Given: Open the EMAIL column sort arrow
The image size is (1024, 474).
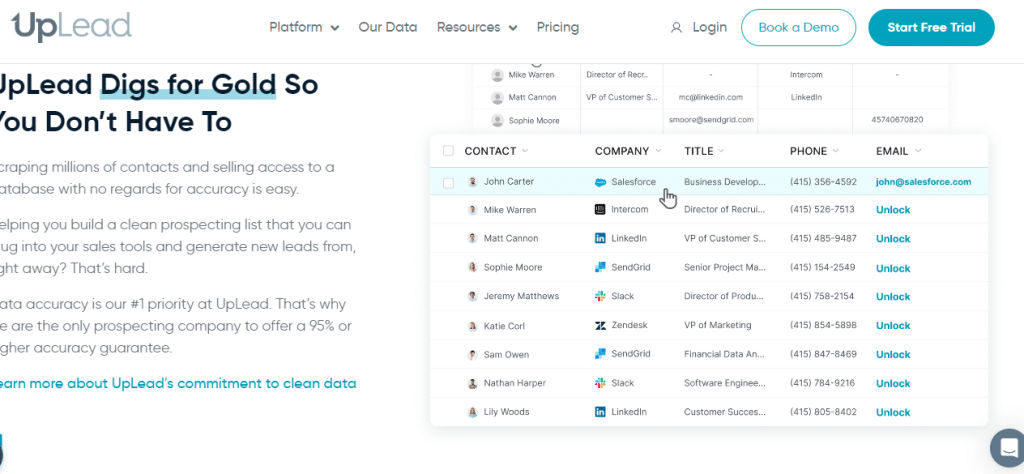Looking at the screenshot, I should [x=918, y=151].
